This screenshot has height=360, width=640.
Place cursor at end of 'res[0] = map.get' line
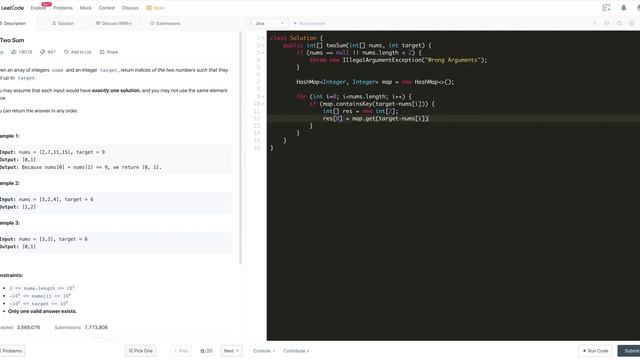(x=429, y=119)
